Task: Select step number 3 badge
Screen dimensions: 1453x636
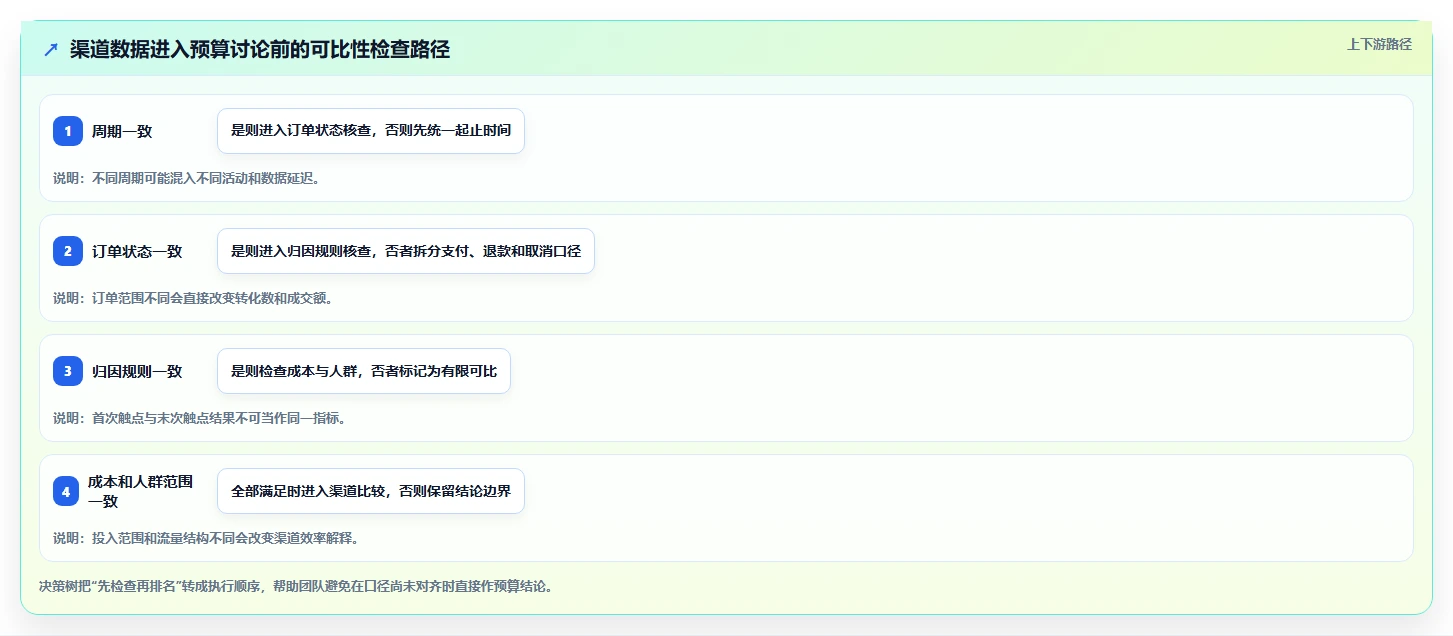Action: pos(68,371)
